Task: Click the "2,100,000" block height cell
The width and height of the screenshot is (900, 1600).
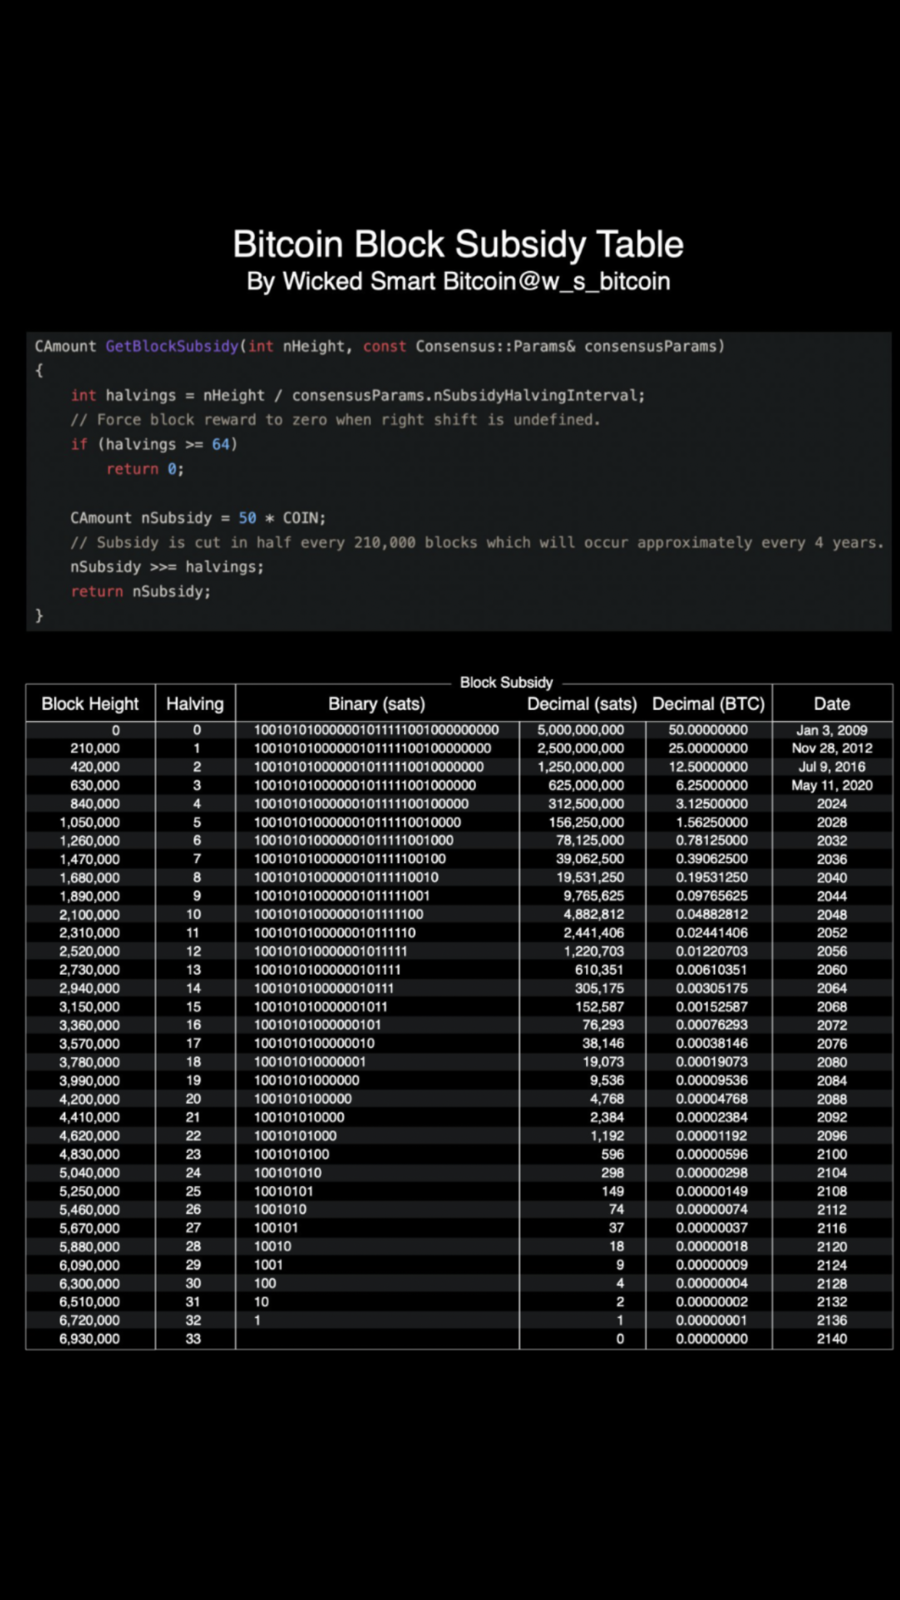Action: click(x=89, y=915)
